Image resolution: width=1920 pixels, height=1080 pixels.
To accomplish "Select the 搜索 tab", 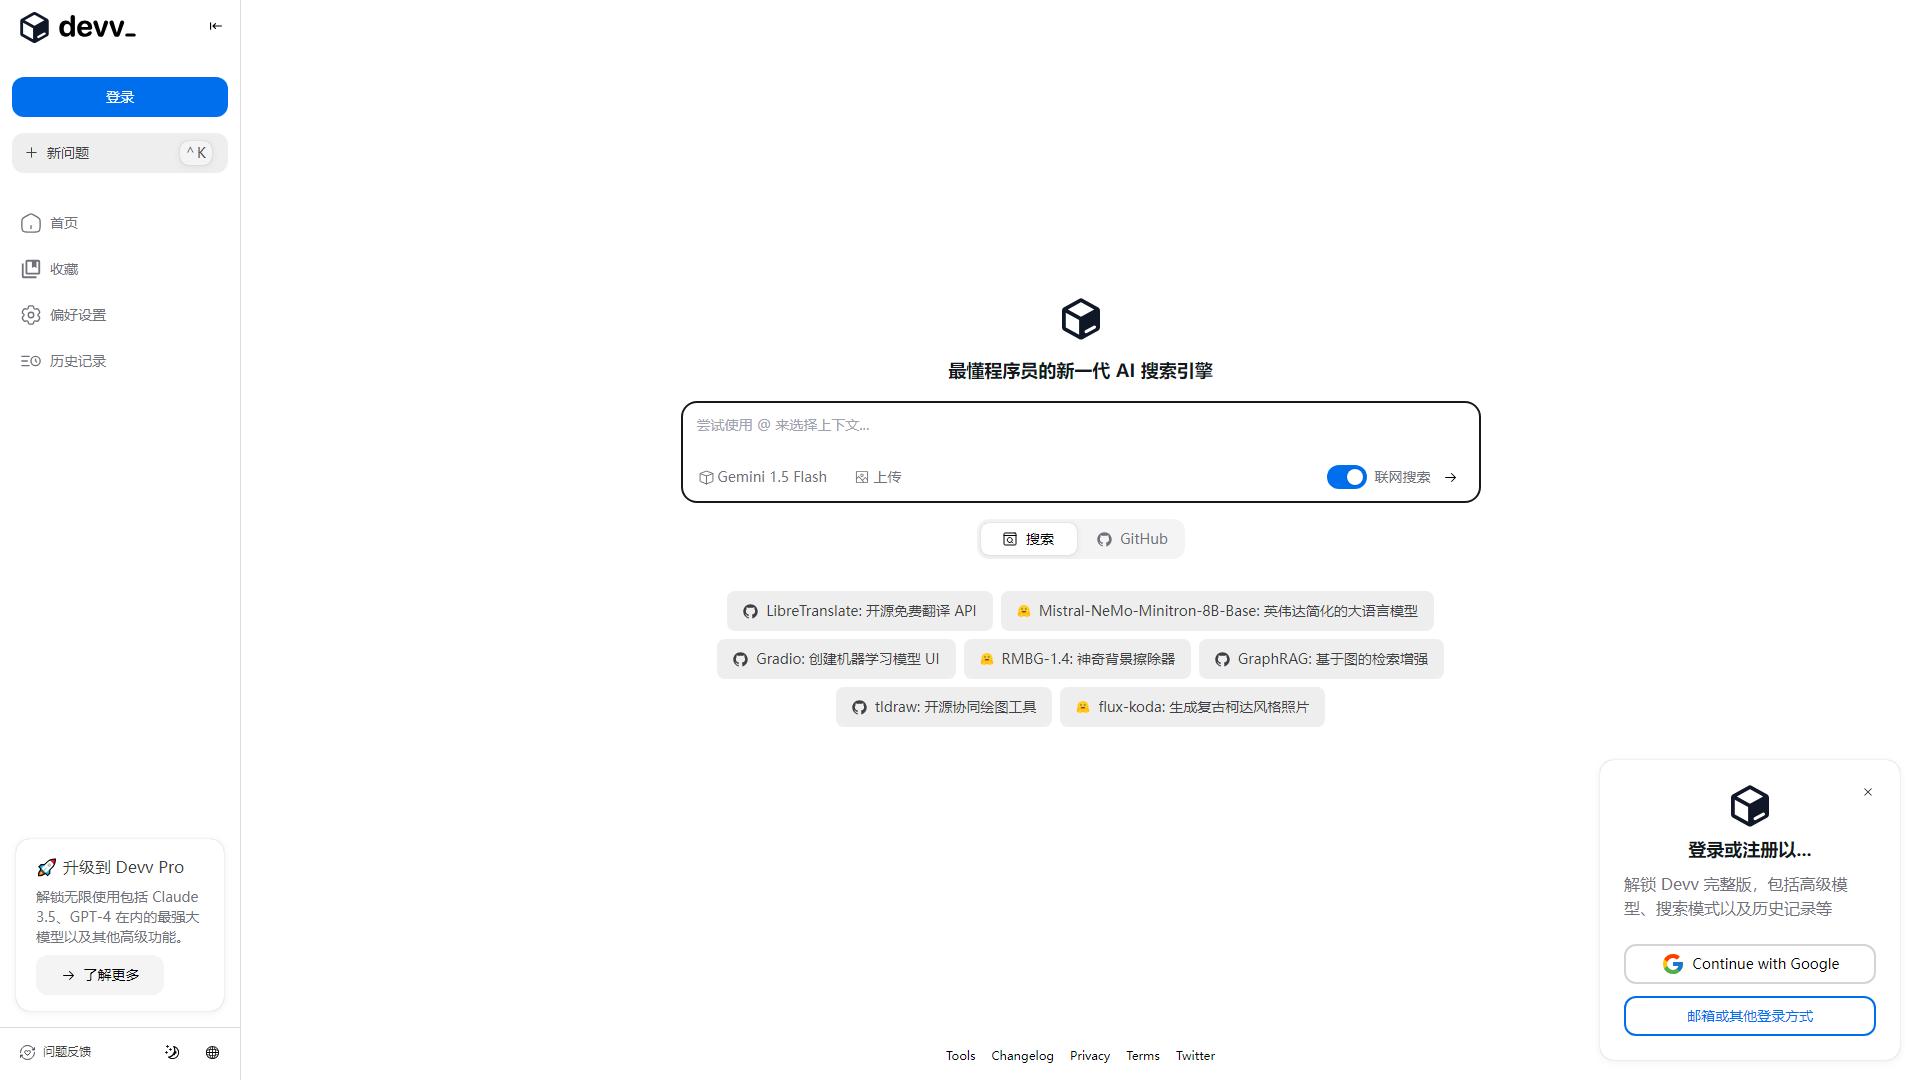I will click(x=1028, y=539).
